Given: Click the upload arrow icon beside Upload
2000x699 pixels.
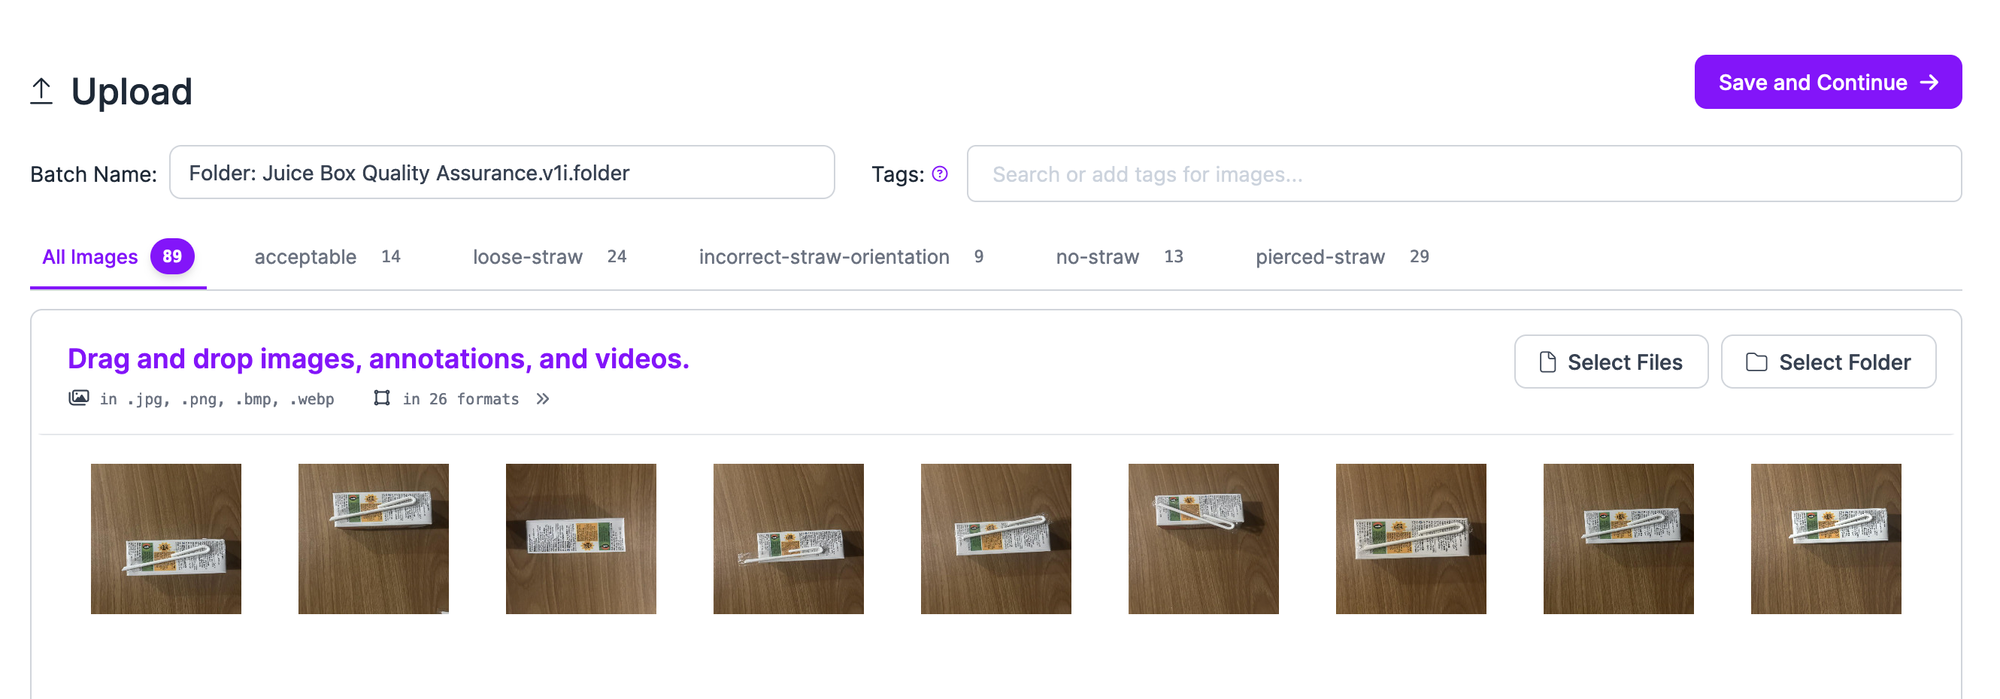Looking at the screenshot, I should click(x=41, y=91).
